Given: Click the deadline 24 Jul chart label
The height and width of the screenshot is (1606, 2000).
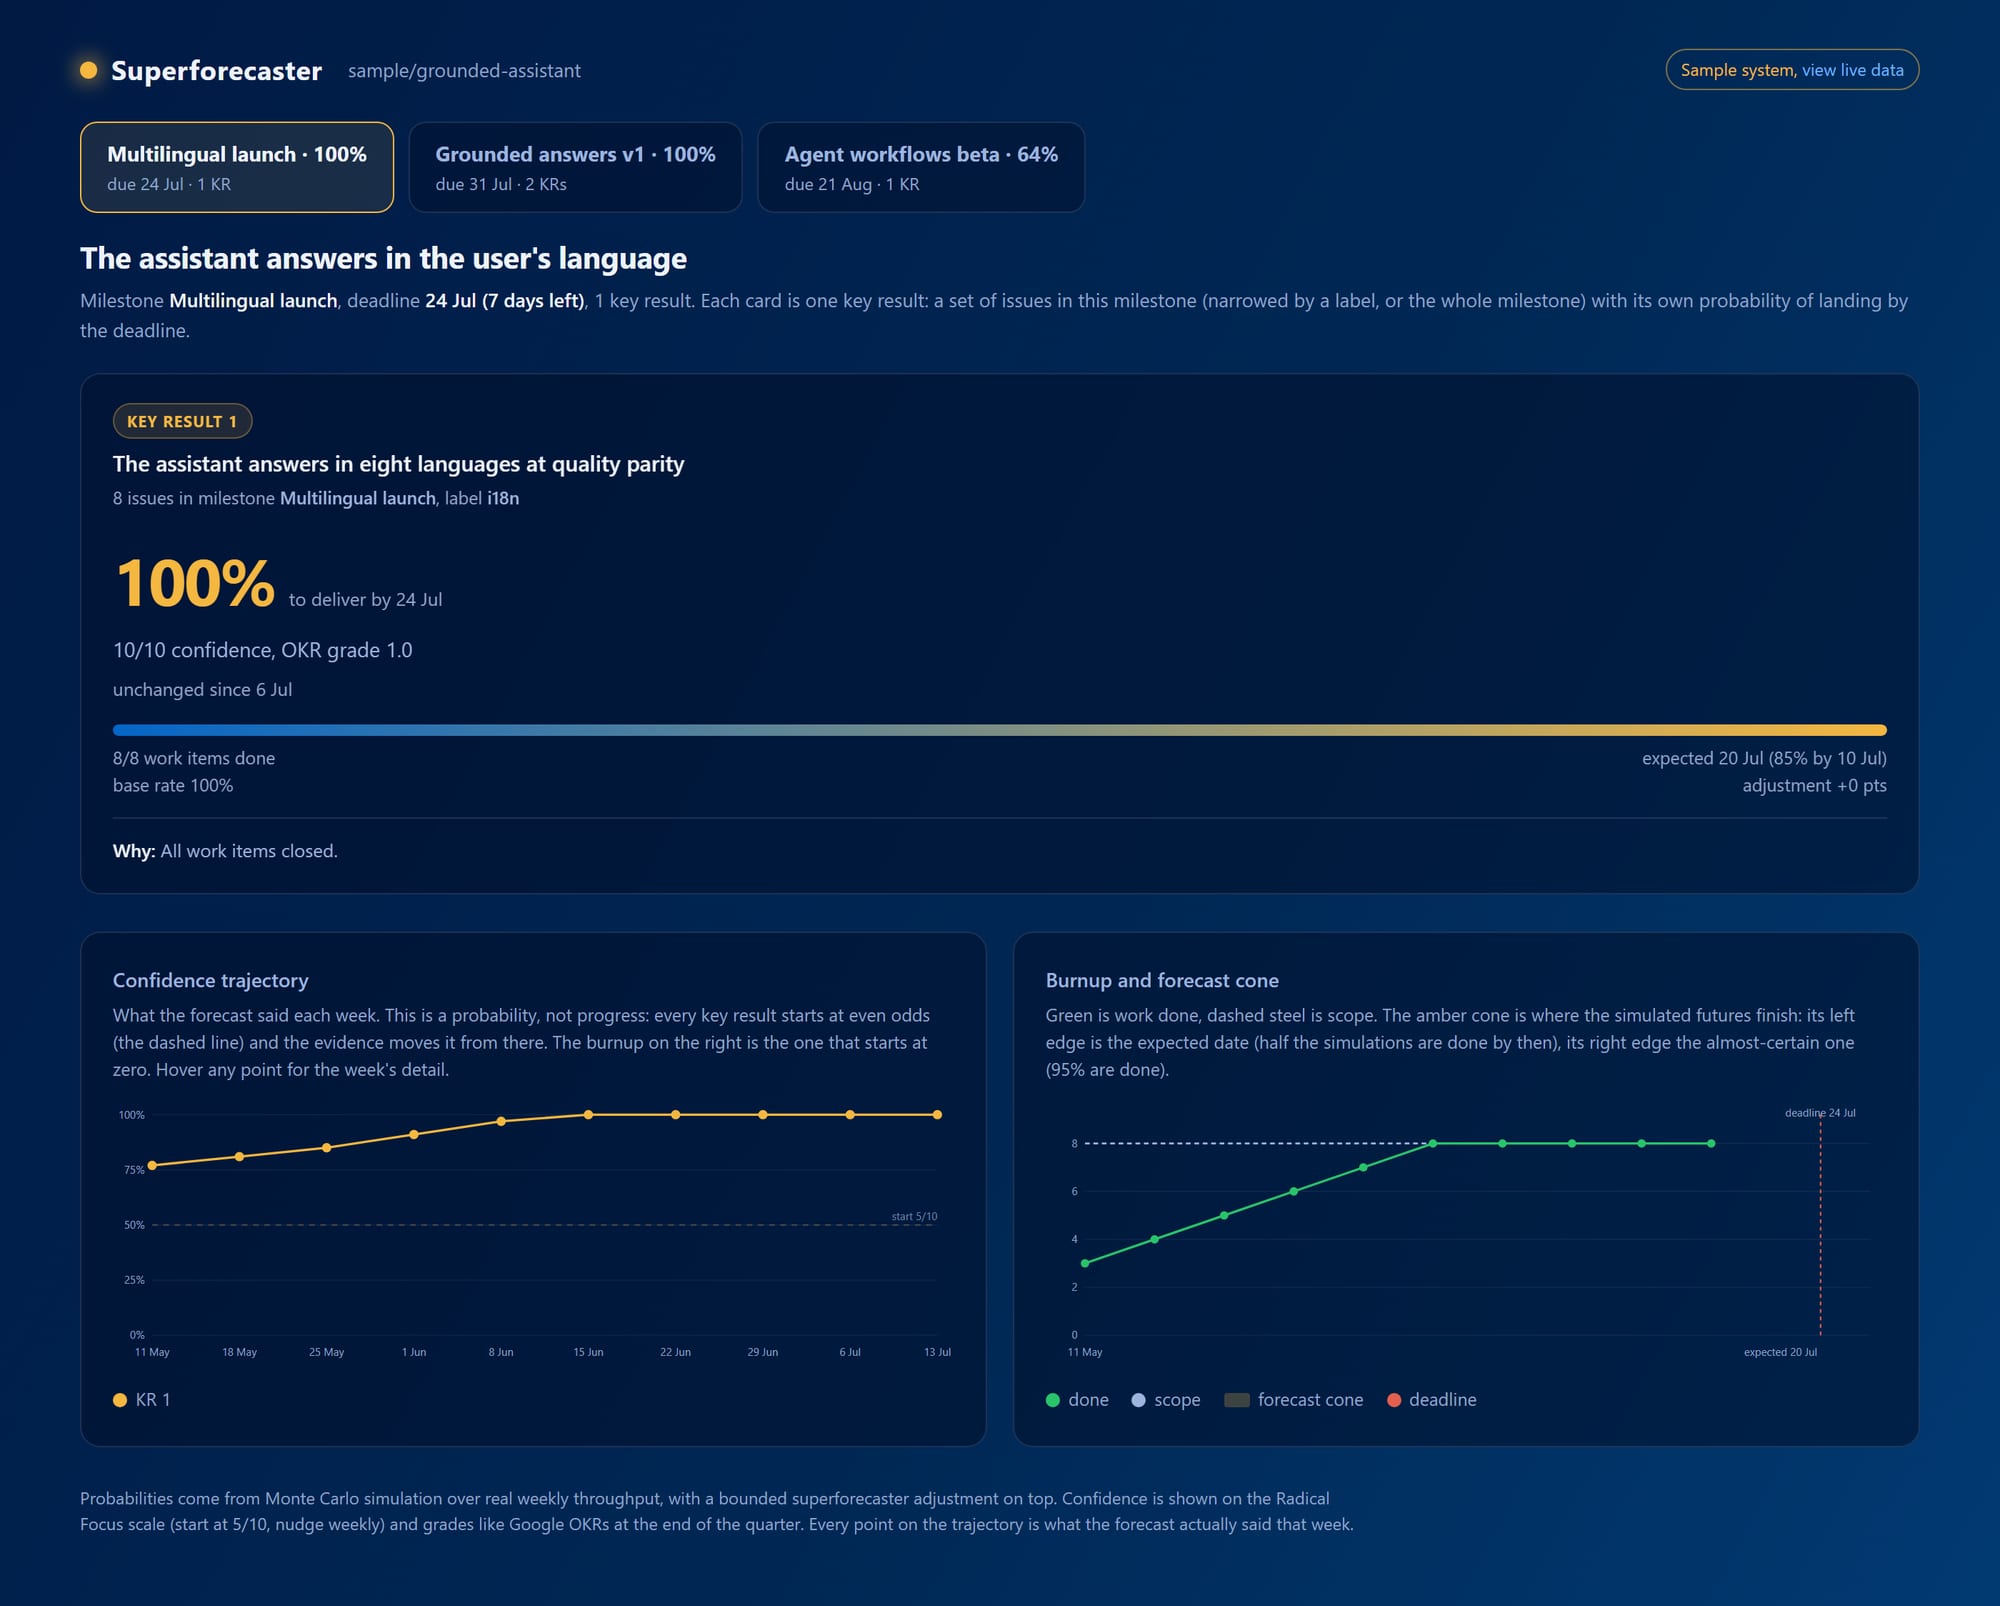Looking at the screenshot, I should tap(1820, 1112).
